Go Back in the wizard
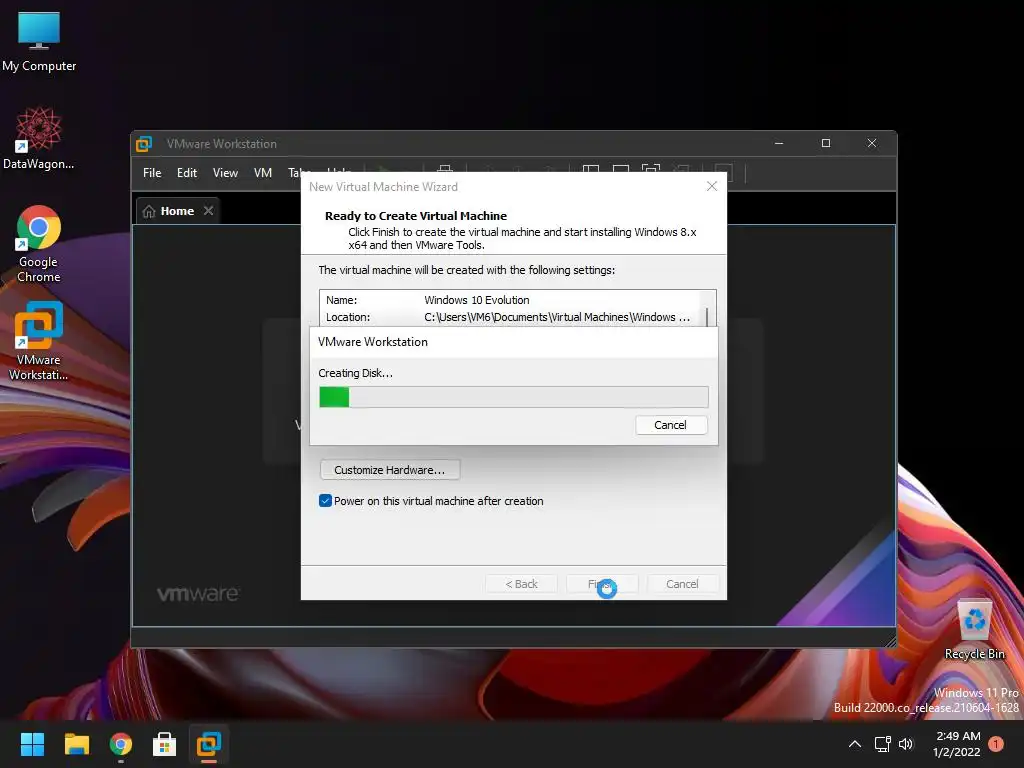Image resolution: width=1024 pixels, height=768 pixels. pyautogui.click(x=521, y=584)
